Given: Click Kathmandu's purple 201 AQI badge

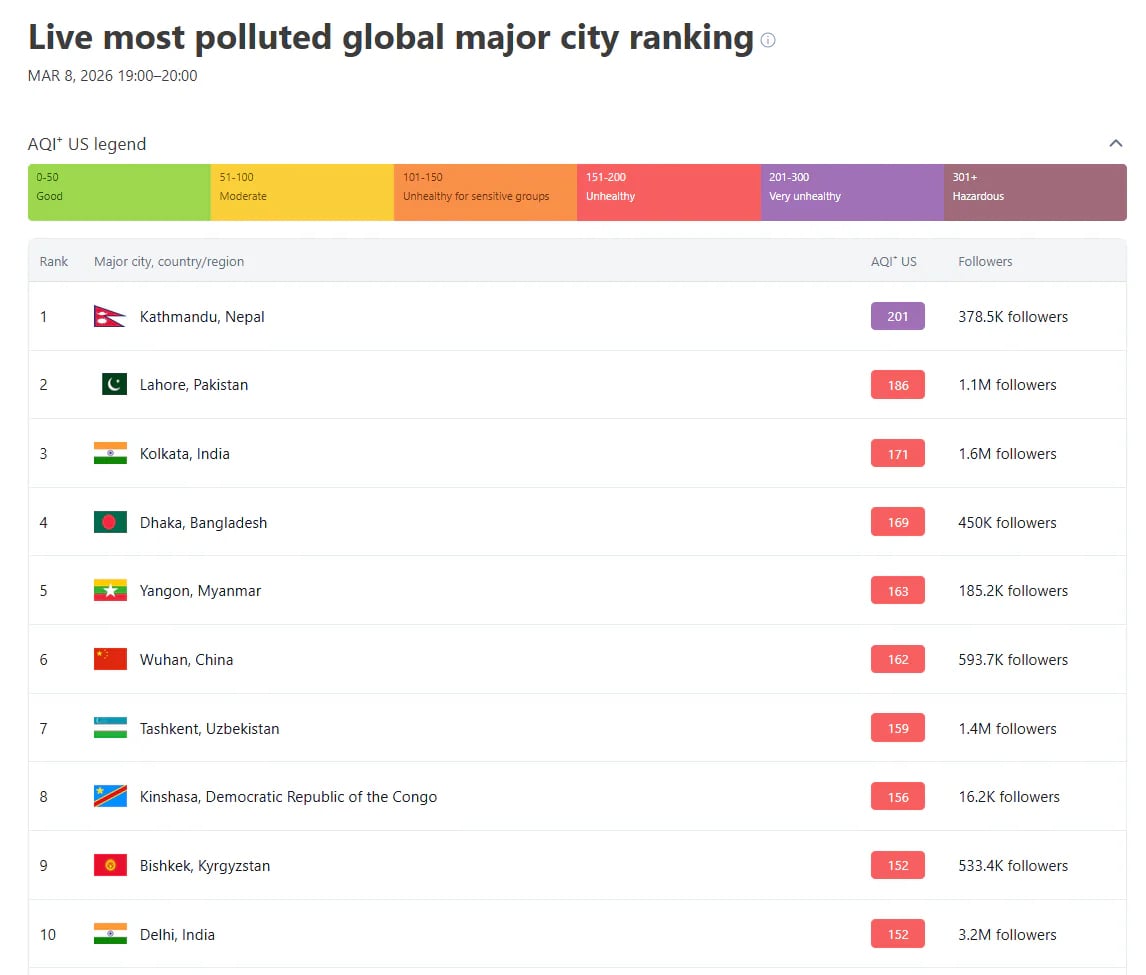Looking at the screenshot, I should (x=897, y=317).
